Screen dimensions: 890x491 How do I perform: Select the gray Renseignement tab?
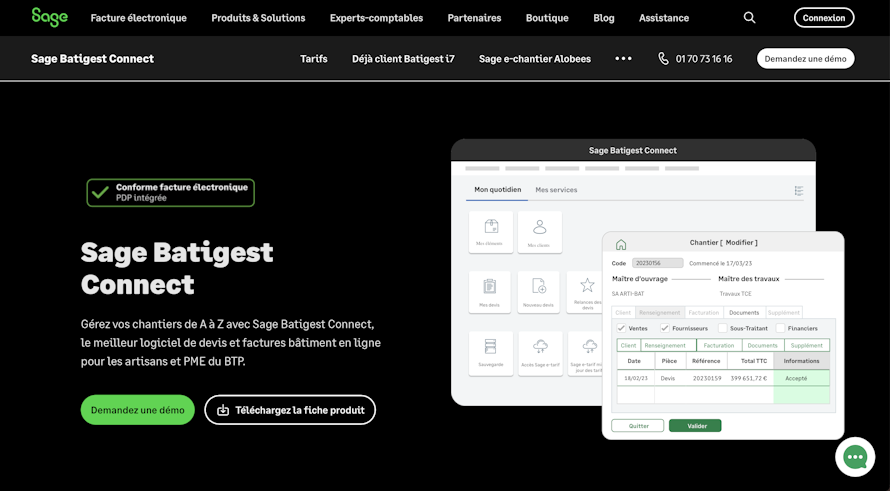(660, 313)
